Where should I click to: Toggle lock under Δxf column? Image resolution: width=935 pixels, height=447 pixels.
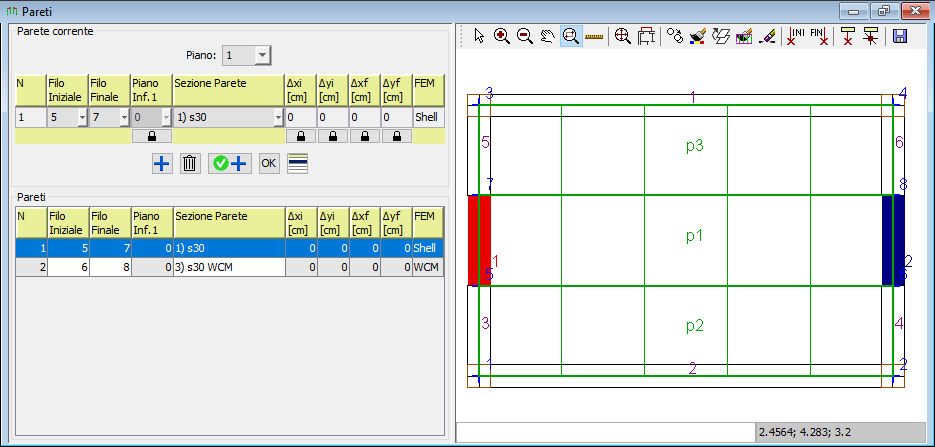point(365,136)
